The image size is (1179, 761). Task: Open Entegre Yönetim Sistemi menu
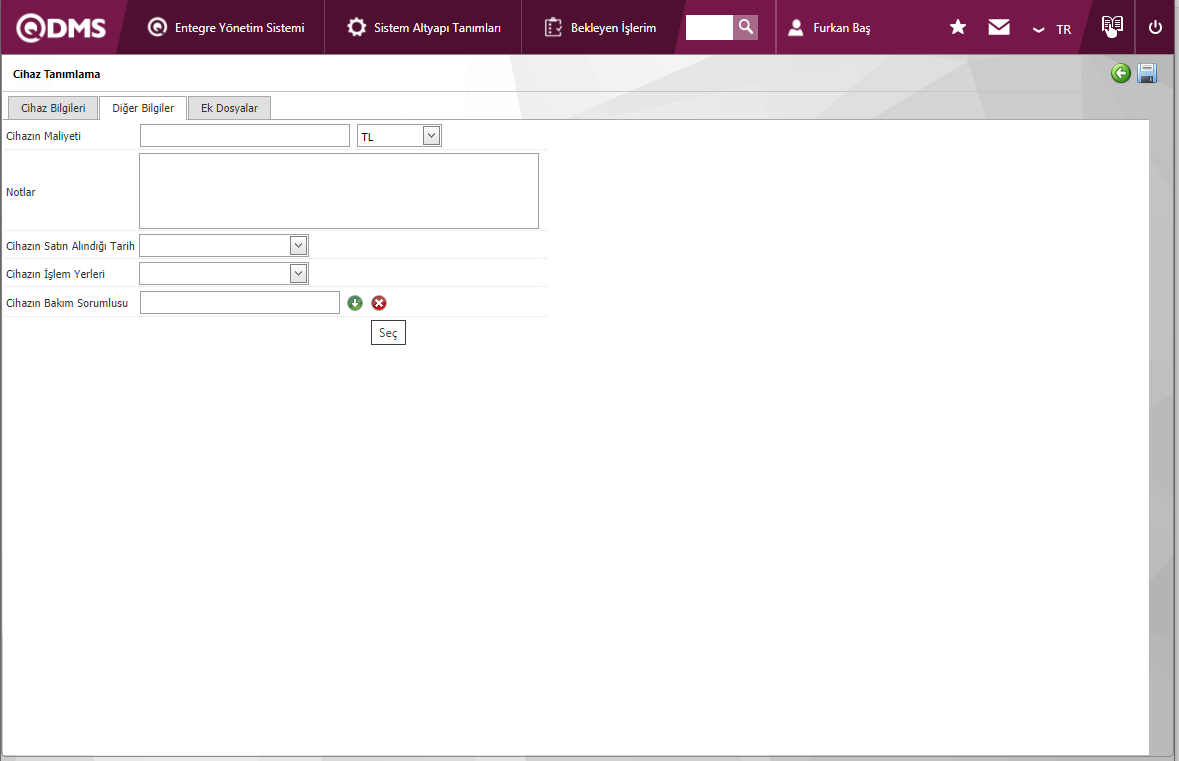pos(226,28)
